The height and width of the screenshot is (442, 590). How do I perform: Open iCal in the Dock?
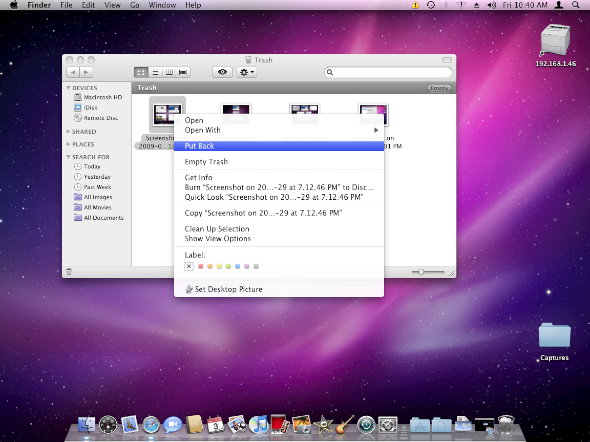point(216,425)
